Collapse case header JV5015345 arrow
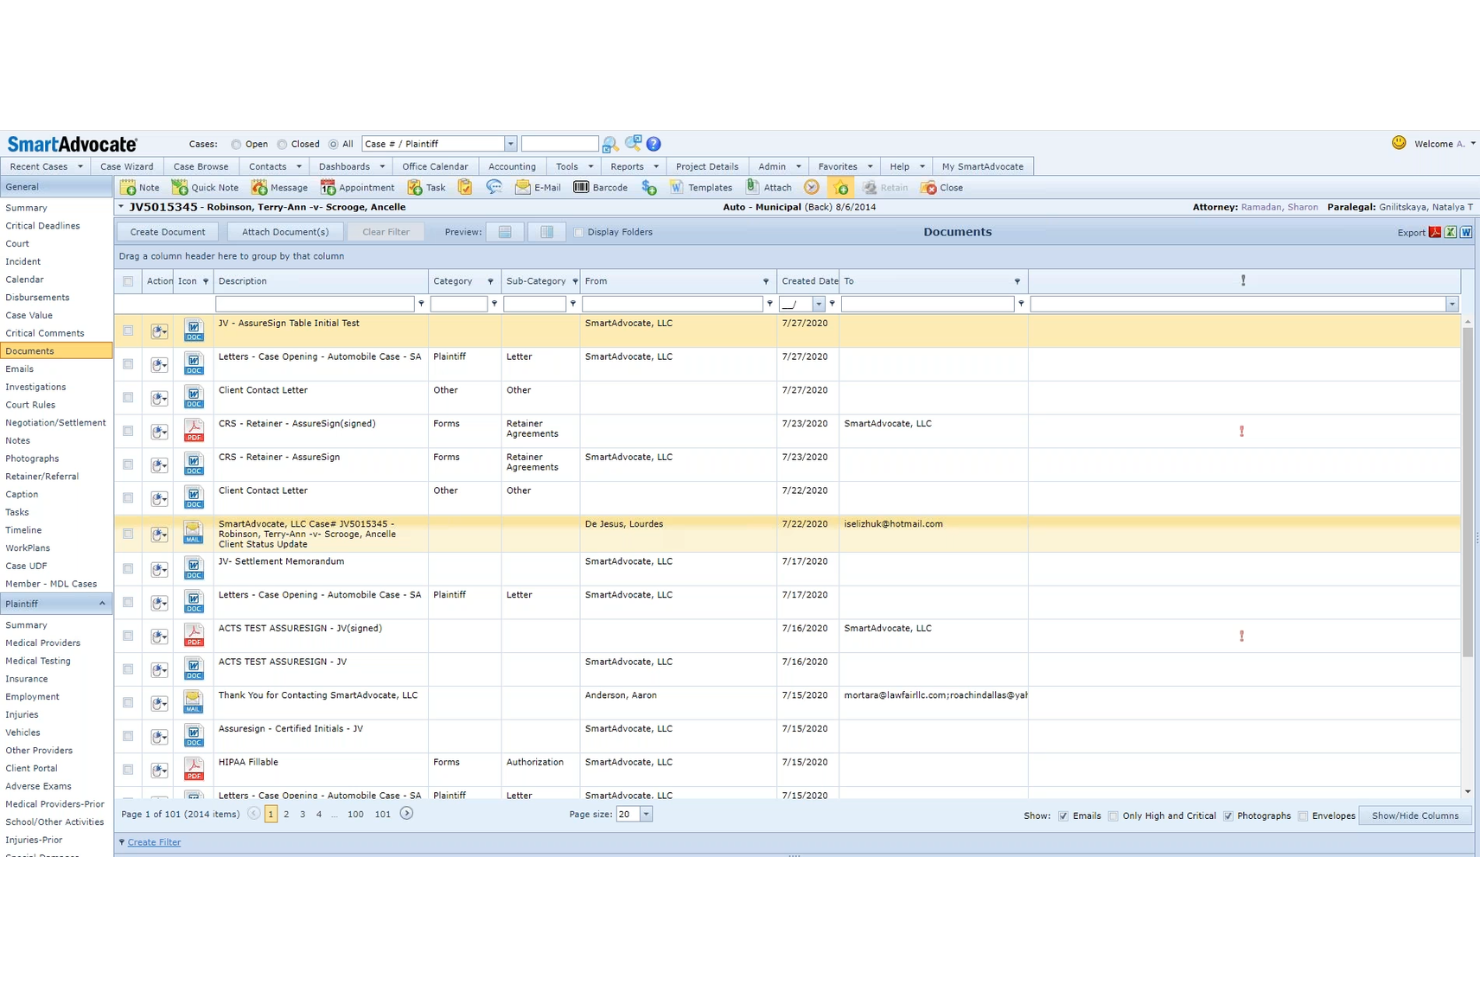Image resolution: width=1480 pixels, height=987 pixels. (121, 207)
